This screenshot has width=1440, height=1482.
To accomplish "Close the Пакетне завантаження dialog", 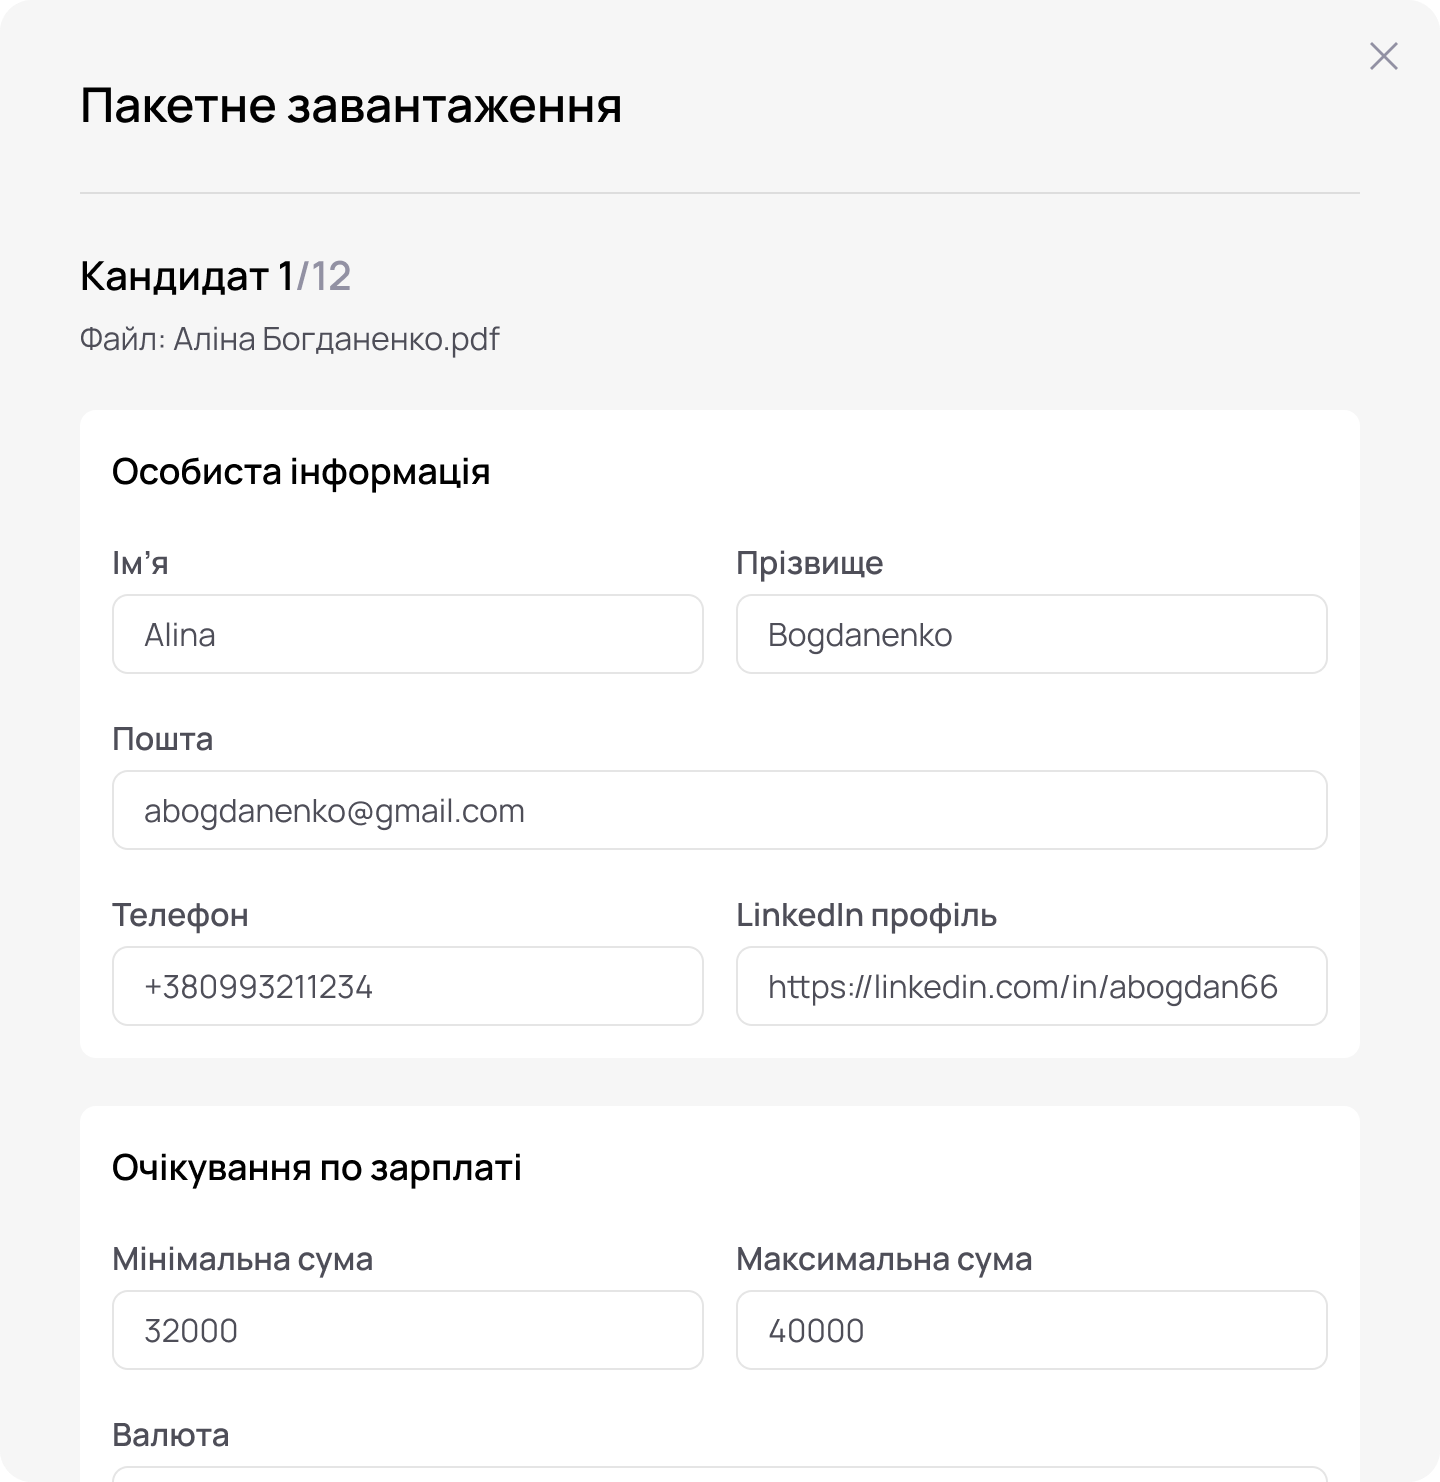I will (x=1383, y=56).
